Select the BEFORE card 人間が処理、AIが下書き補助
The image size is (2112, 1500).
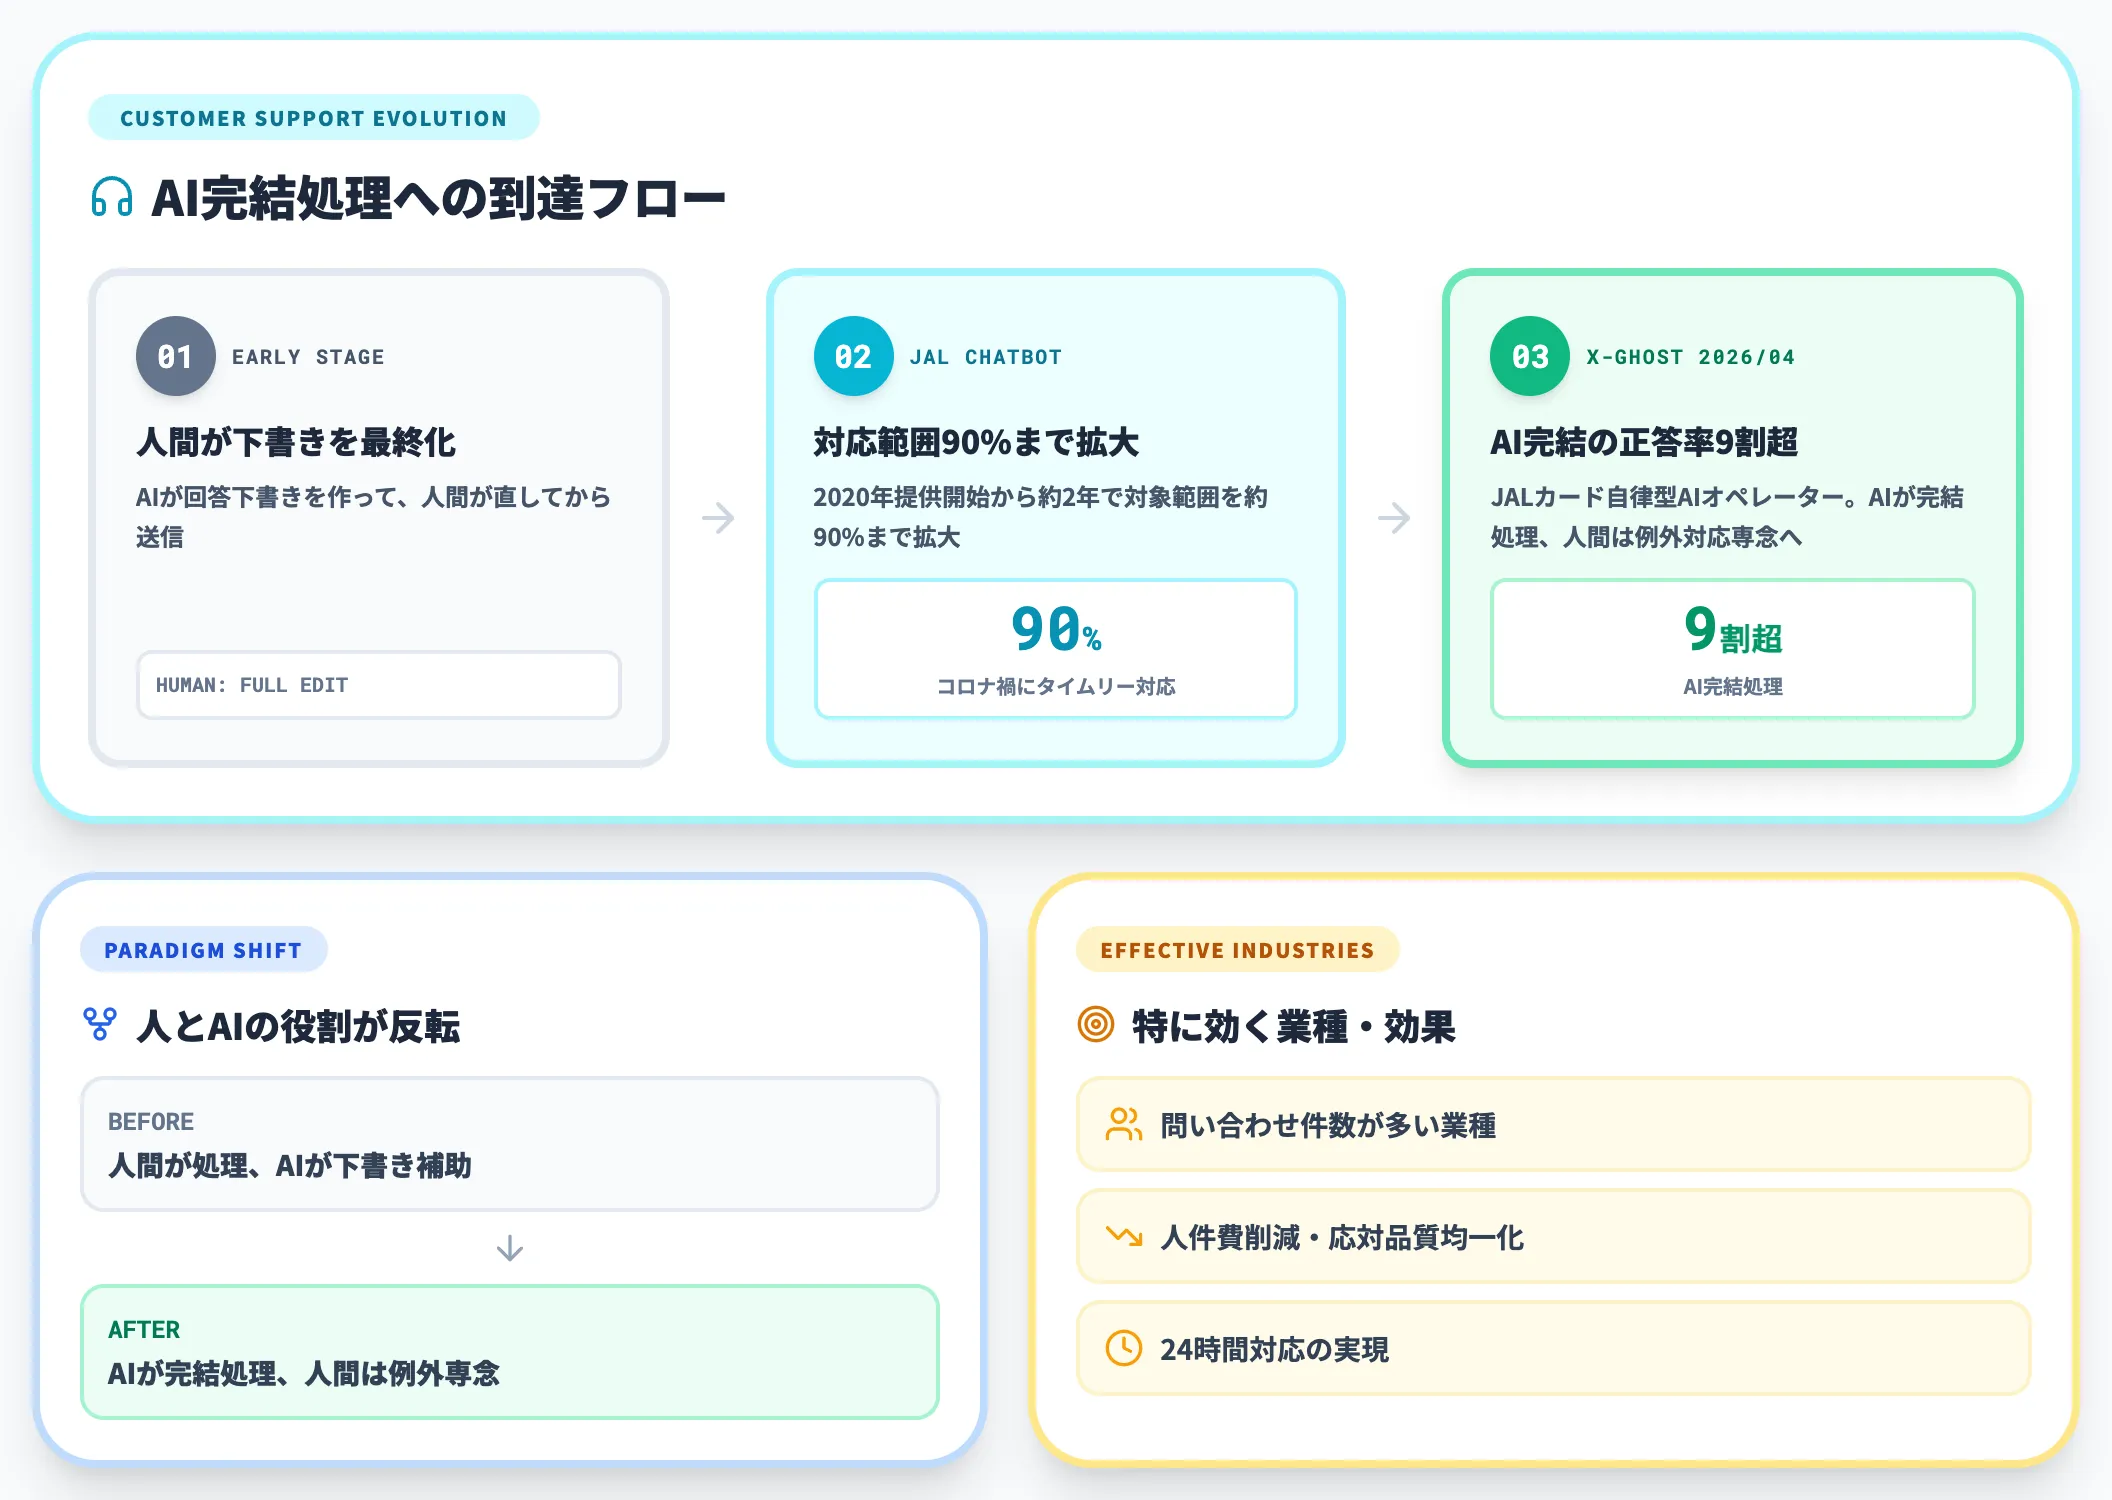pos(510,1144)
